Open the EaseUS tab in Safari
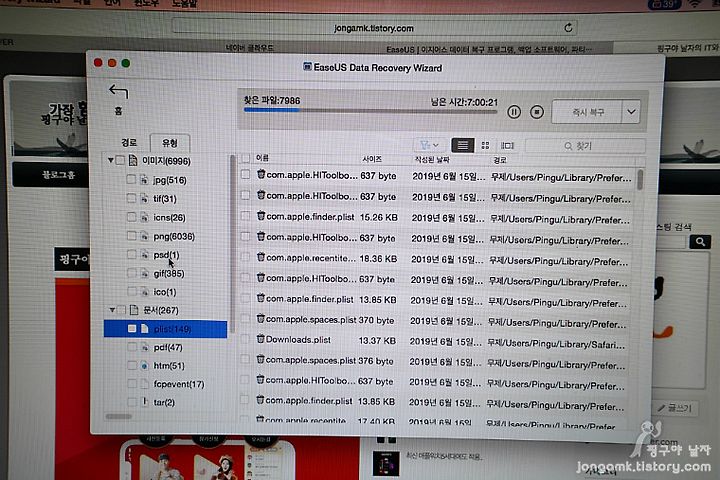 pos(488,49)
